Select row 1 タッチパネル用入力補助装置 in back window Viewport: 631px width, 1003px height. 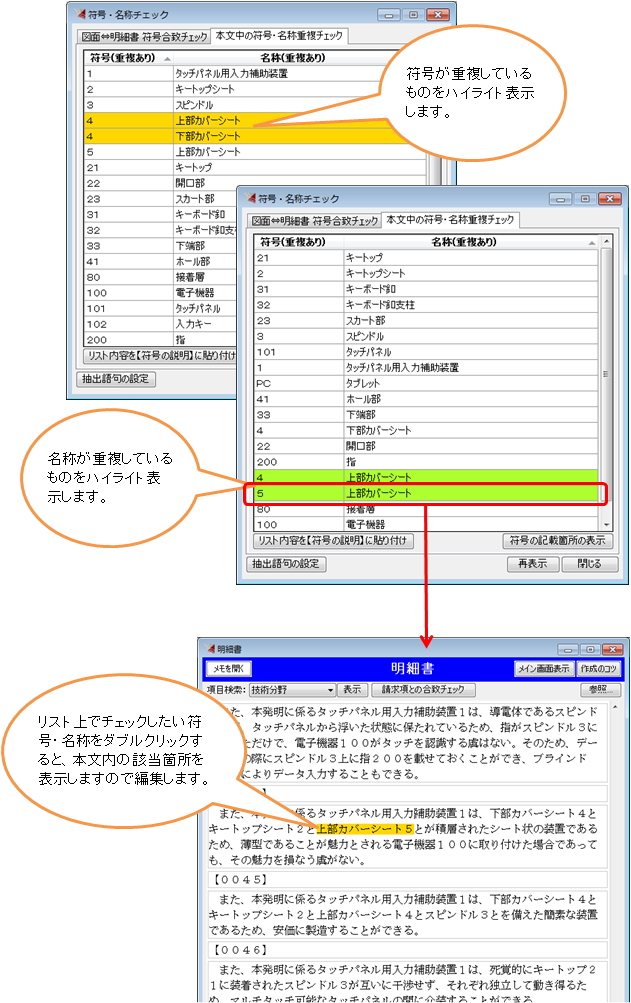[x=234, y=74]
